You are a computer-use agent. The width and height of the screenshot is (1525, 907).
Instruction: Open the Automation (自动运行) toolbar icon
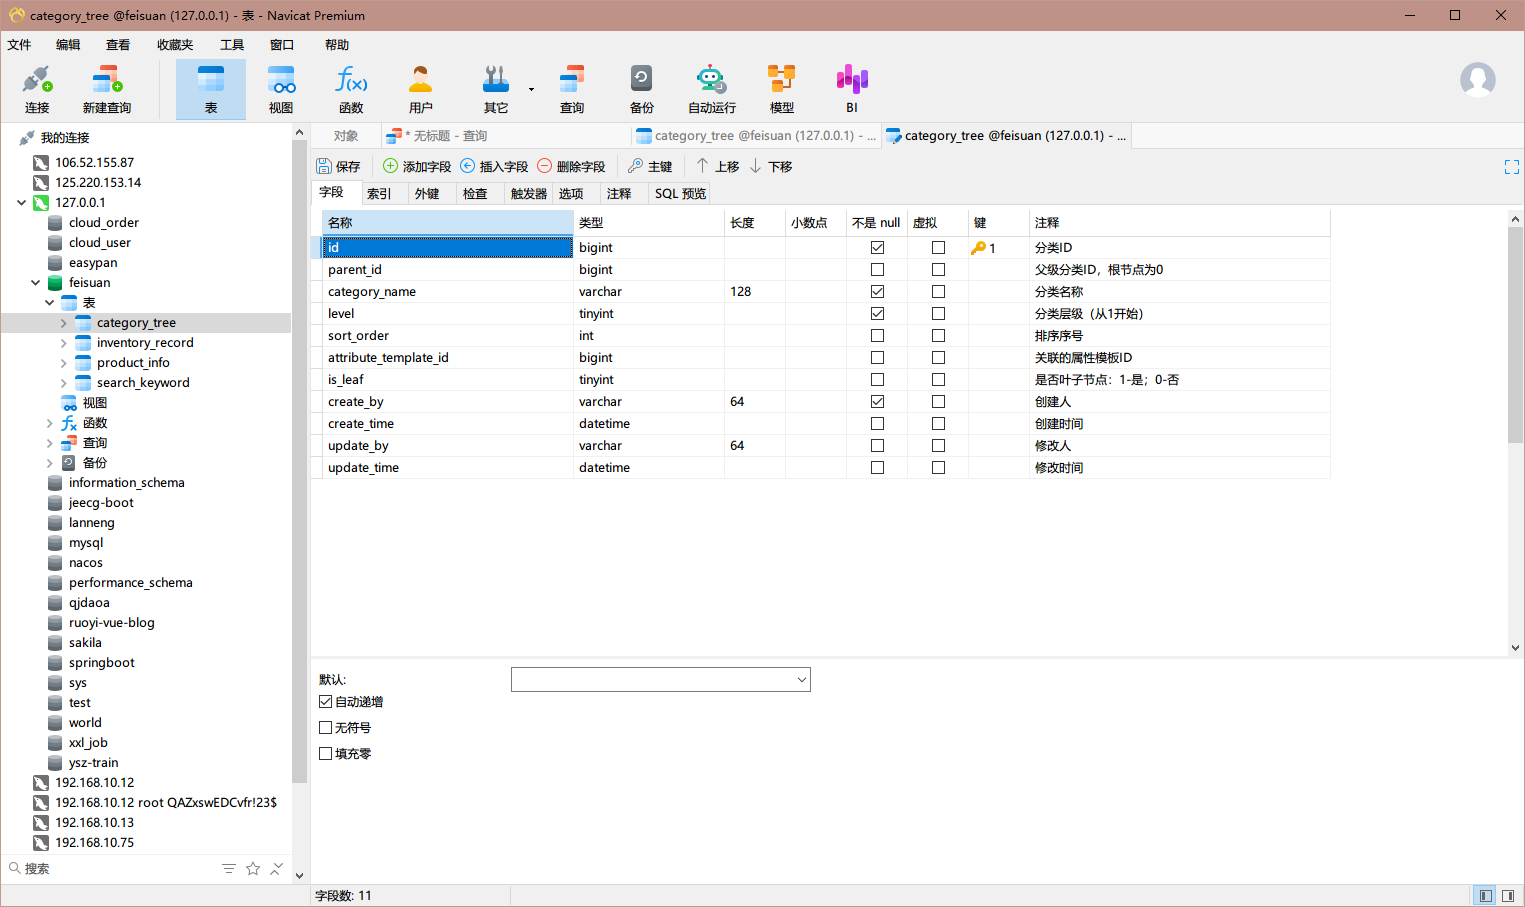[712, 89]
